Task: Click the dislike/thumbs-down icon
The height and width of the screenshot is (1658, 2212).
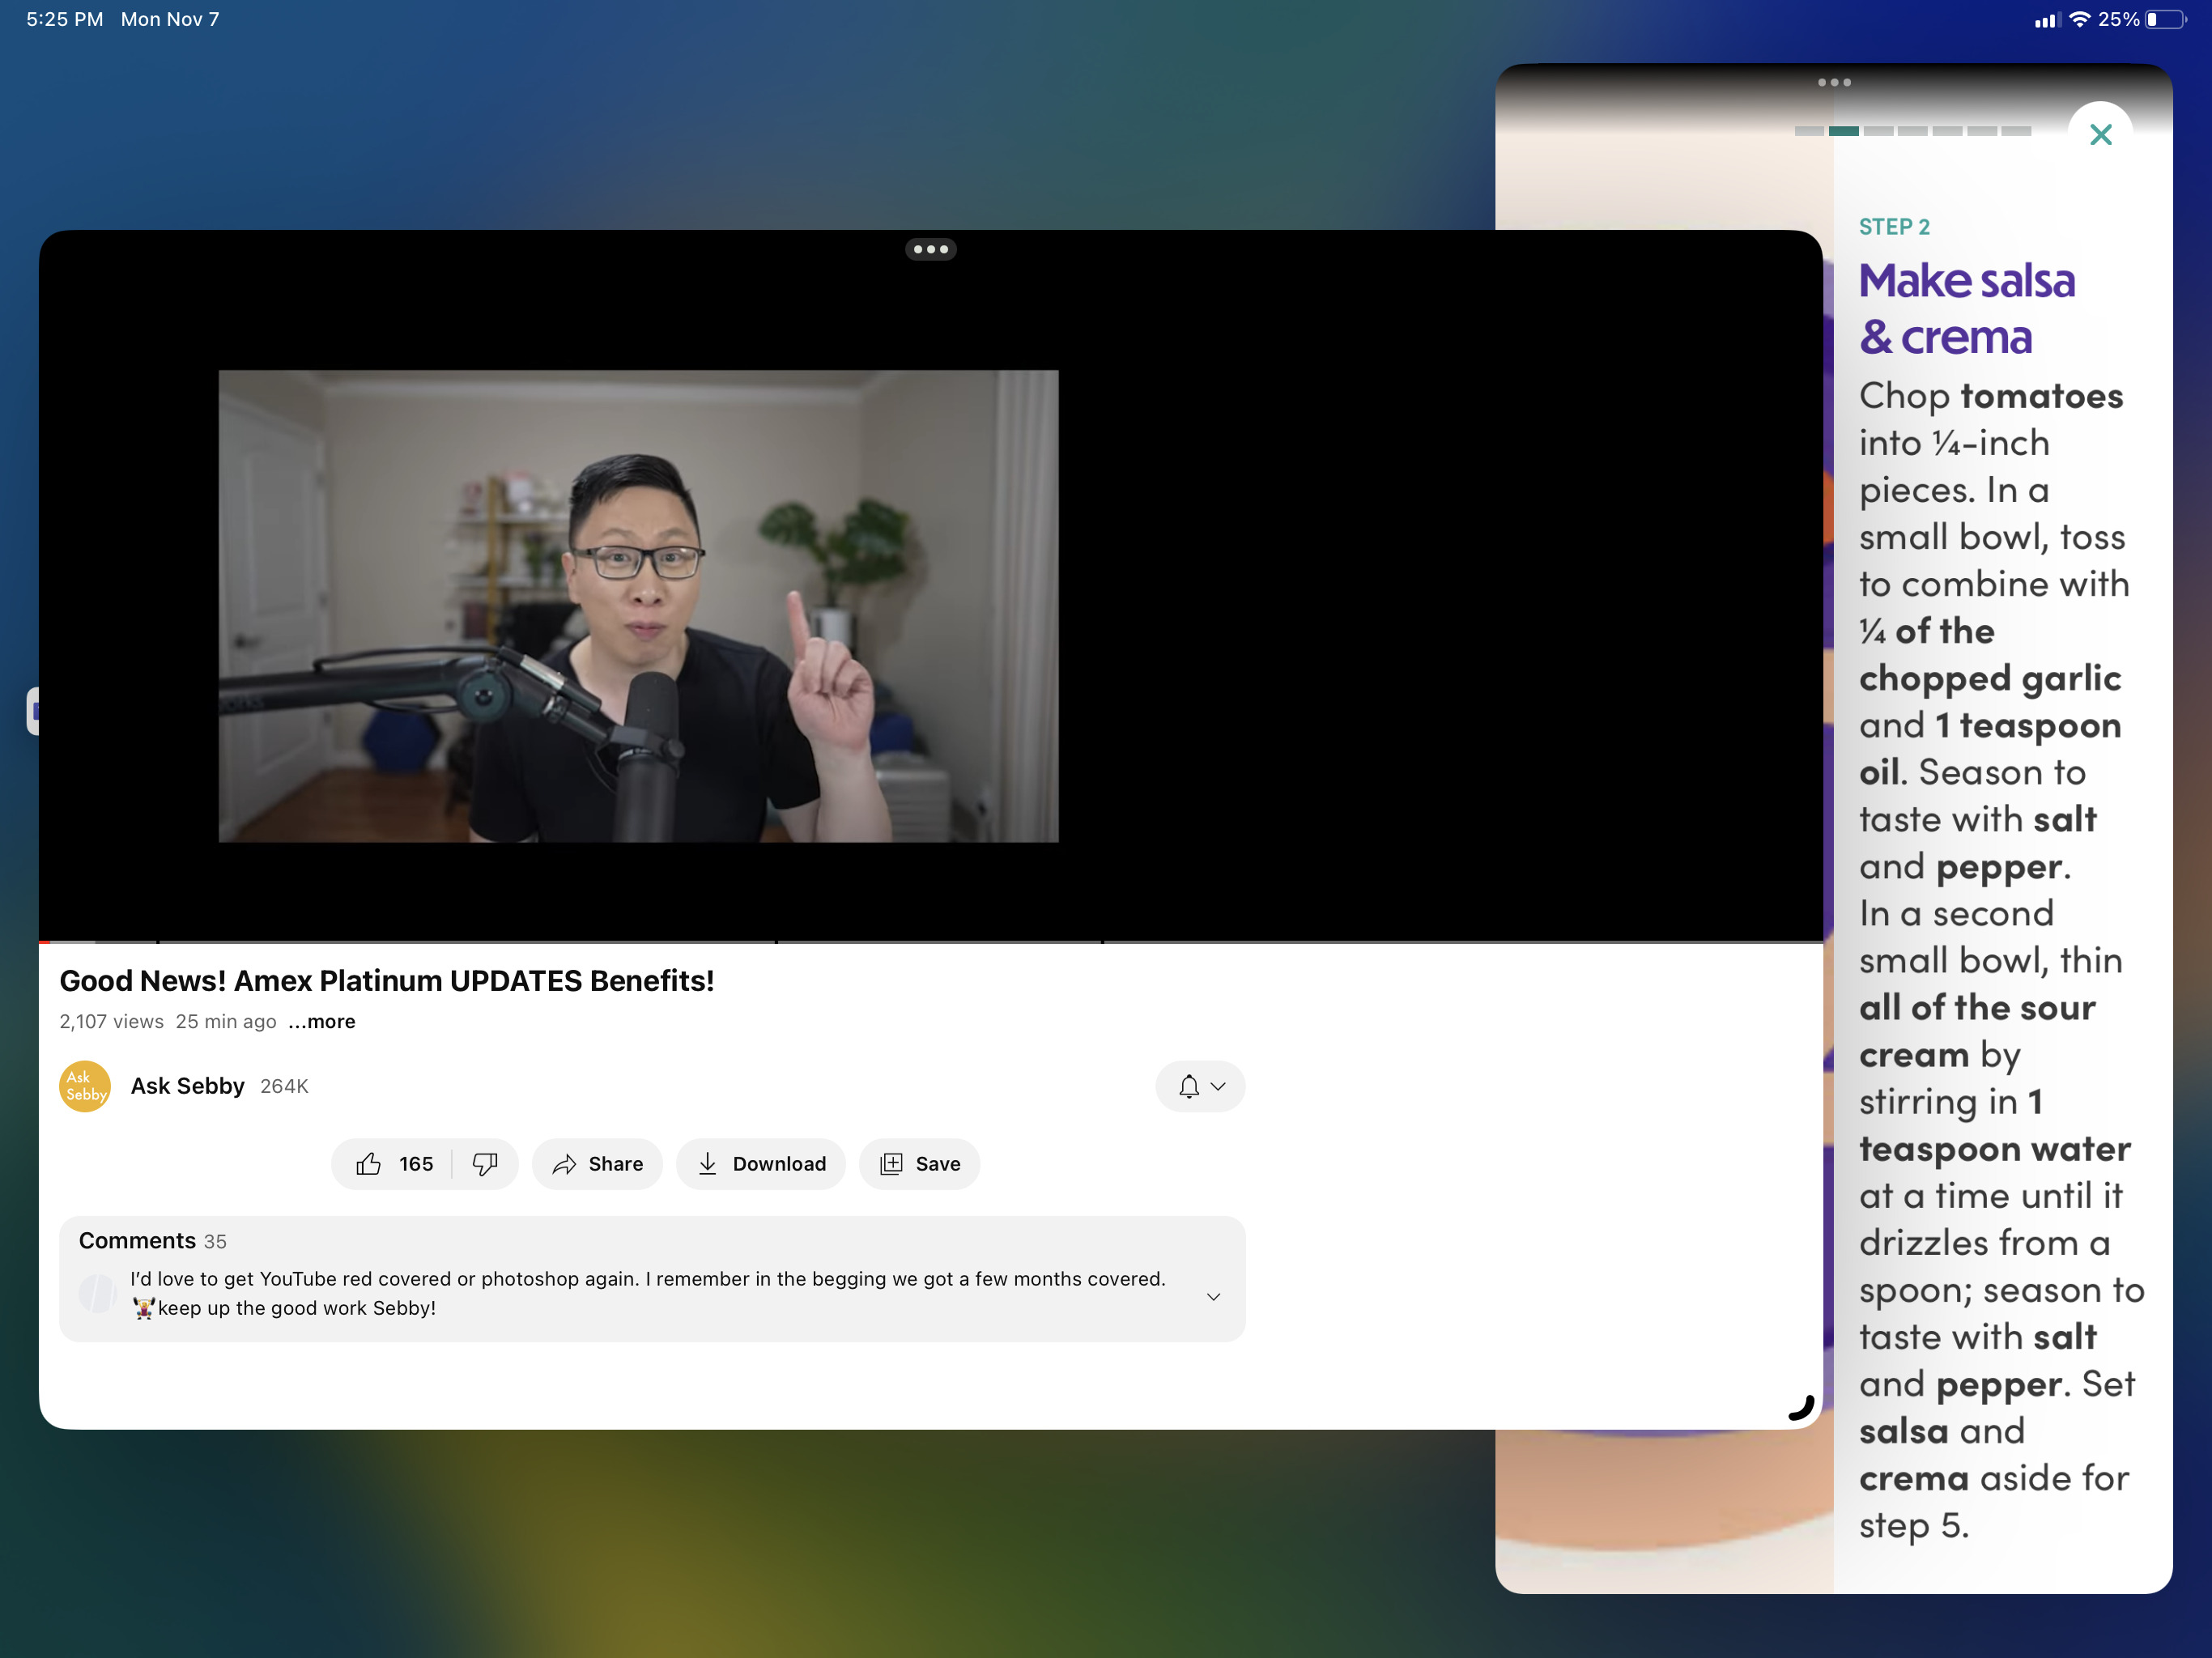Action: (x=486, y=1163)
